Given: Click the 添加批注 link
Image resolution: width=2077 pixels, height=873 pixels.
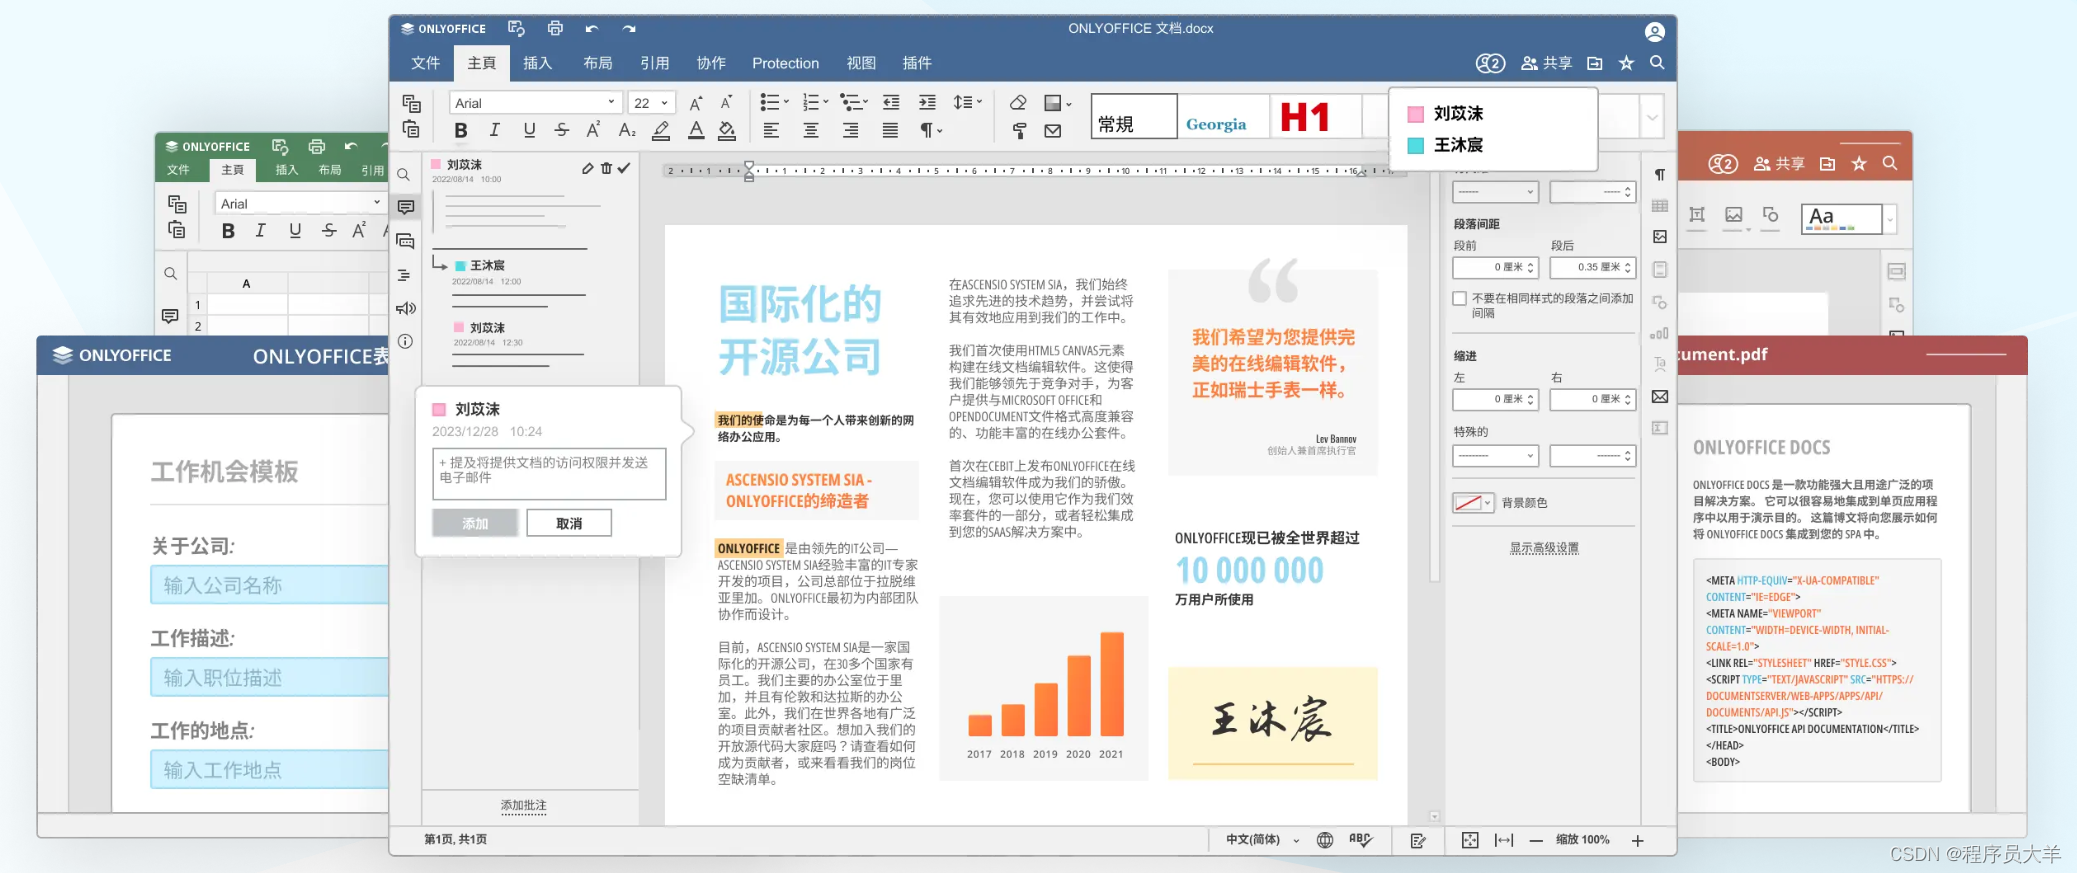Looking at the screenshot, I should tap(524, 806).
